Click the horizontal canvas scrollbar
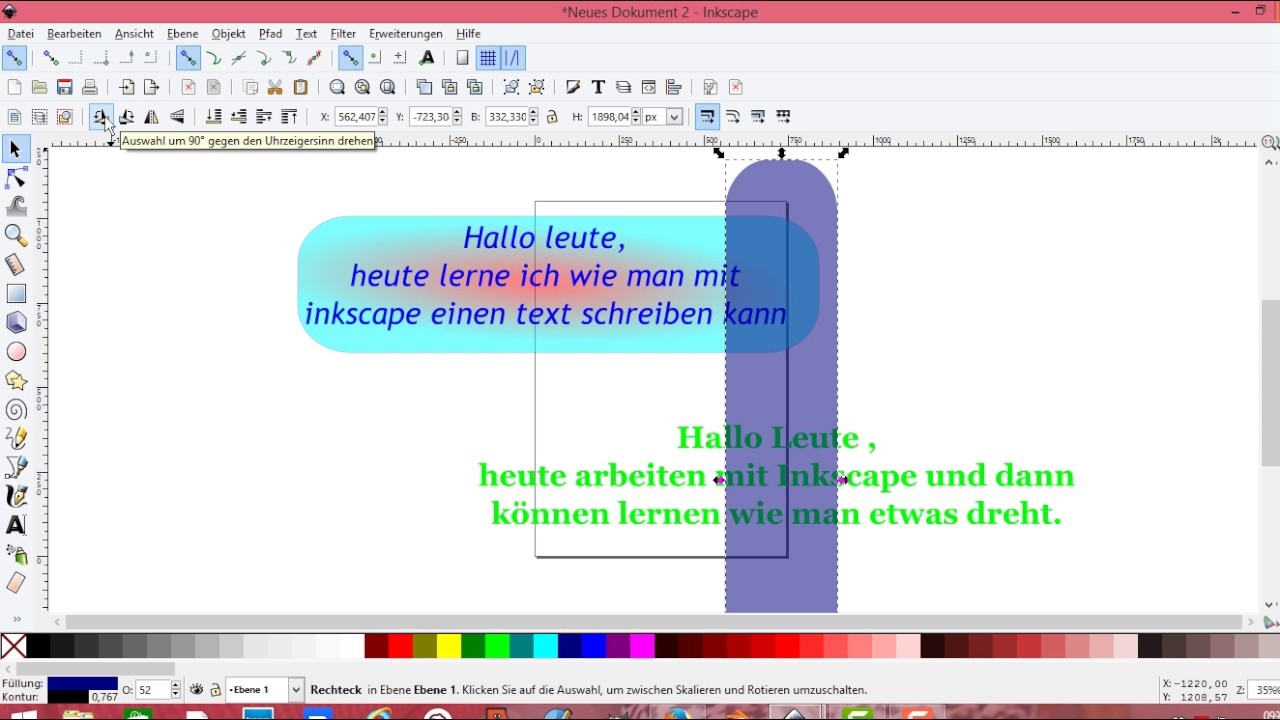Screen dimensions: 1280x720 pyautogui.click(x=653, y=622)
